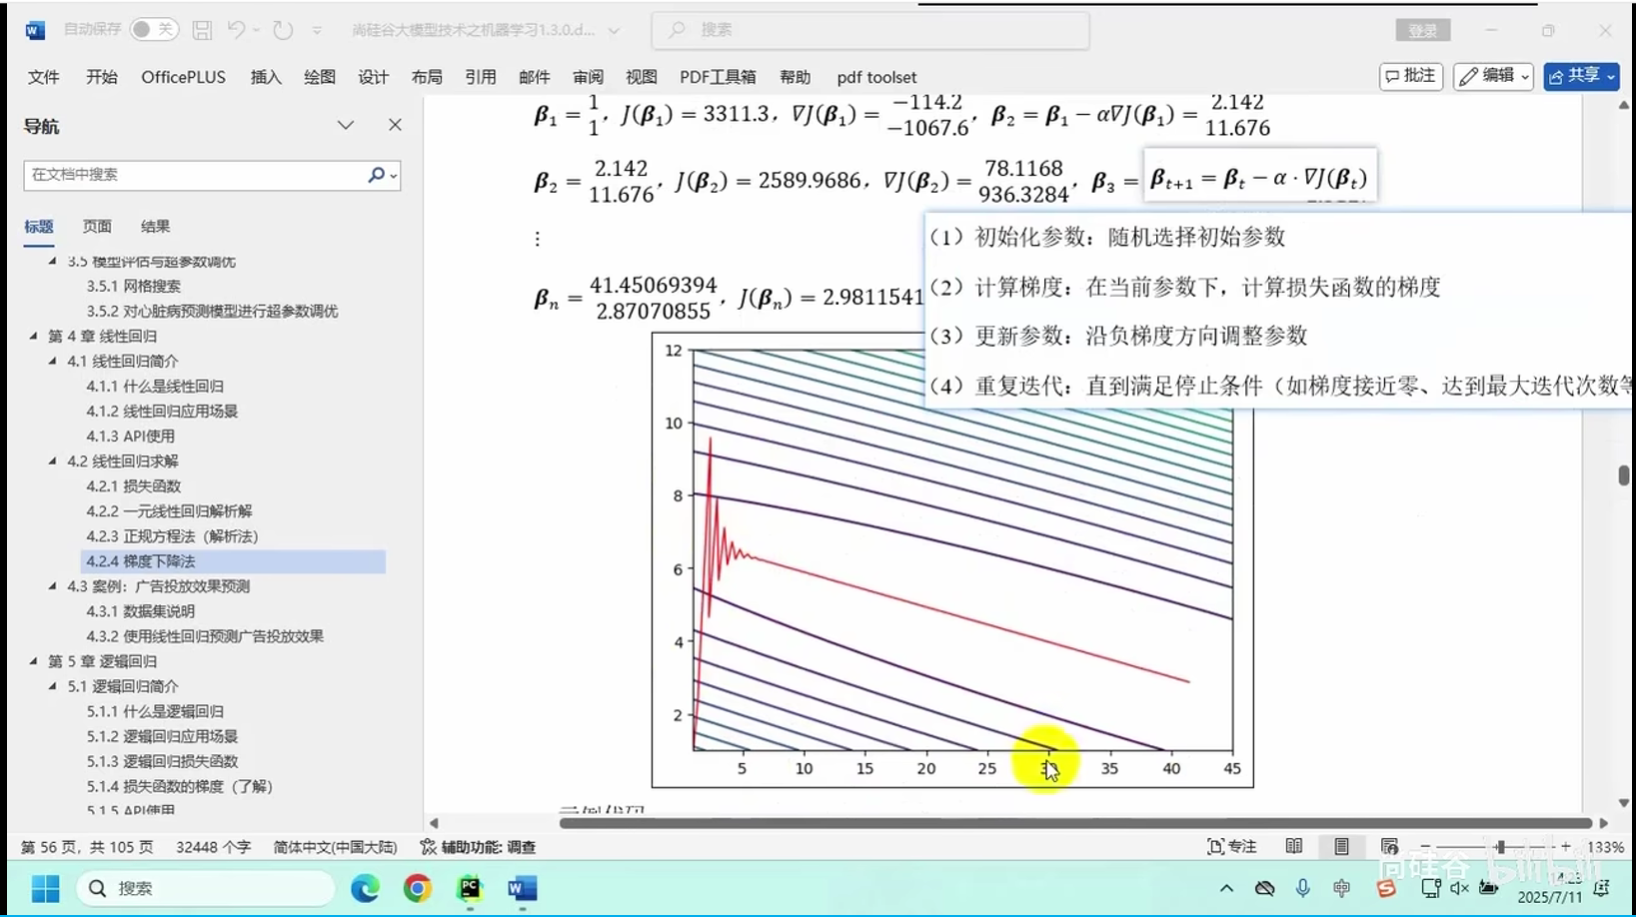Click the 在文档中搜索 search field
The image size is (1636, 917).
pos(195,175)
